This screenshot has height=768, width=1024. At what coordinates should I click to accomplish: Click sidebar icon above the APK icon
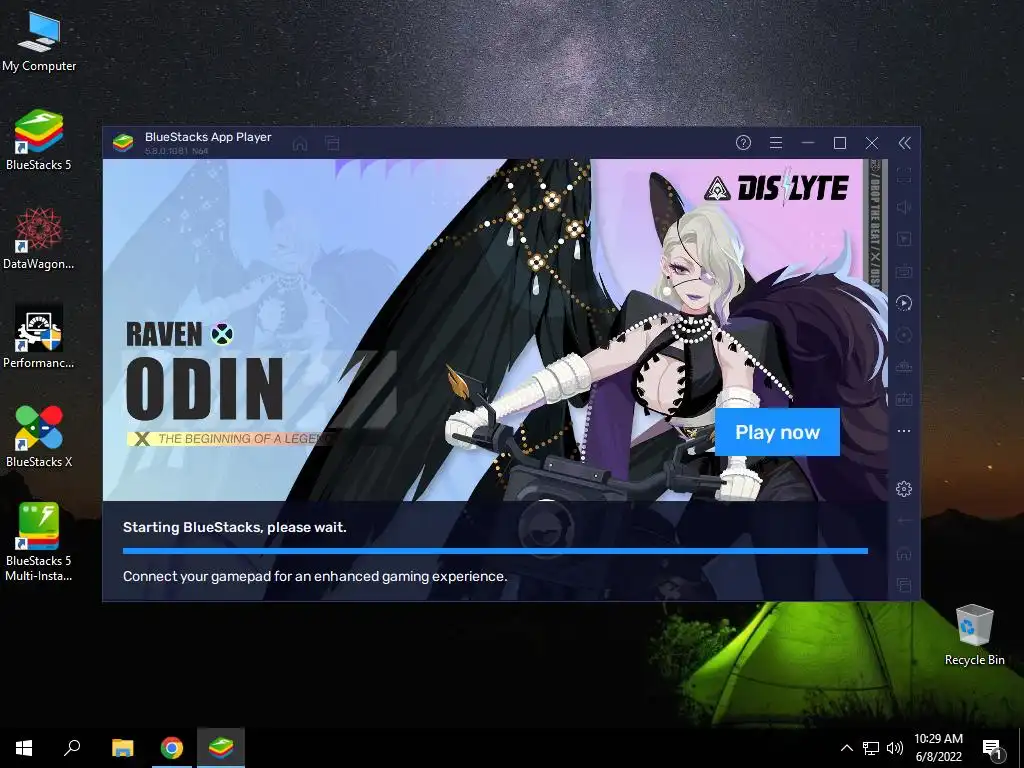coord(904,367)
